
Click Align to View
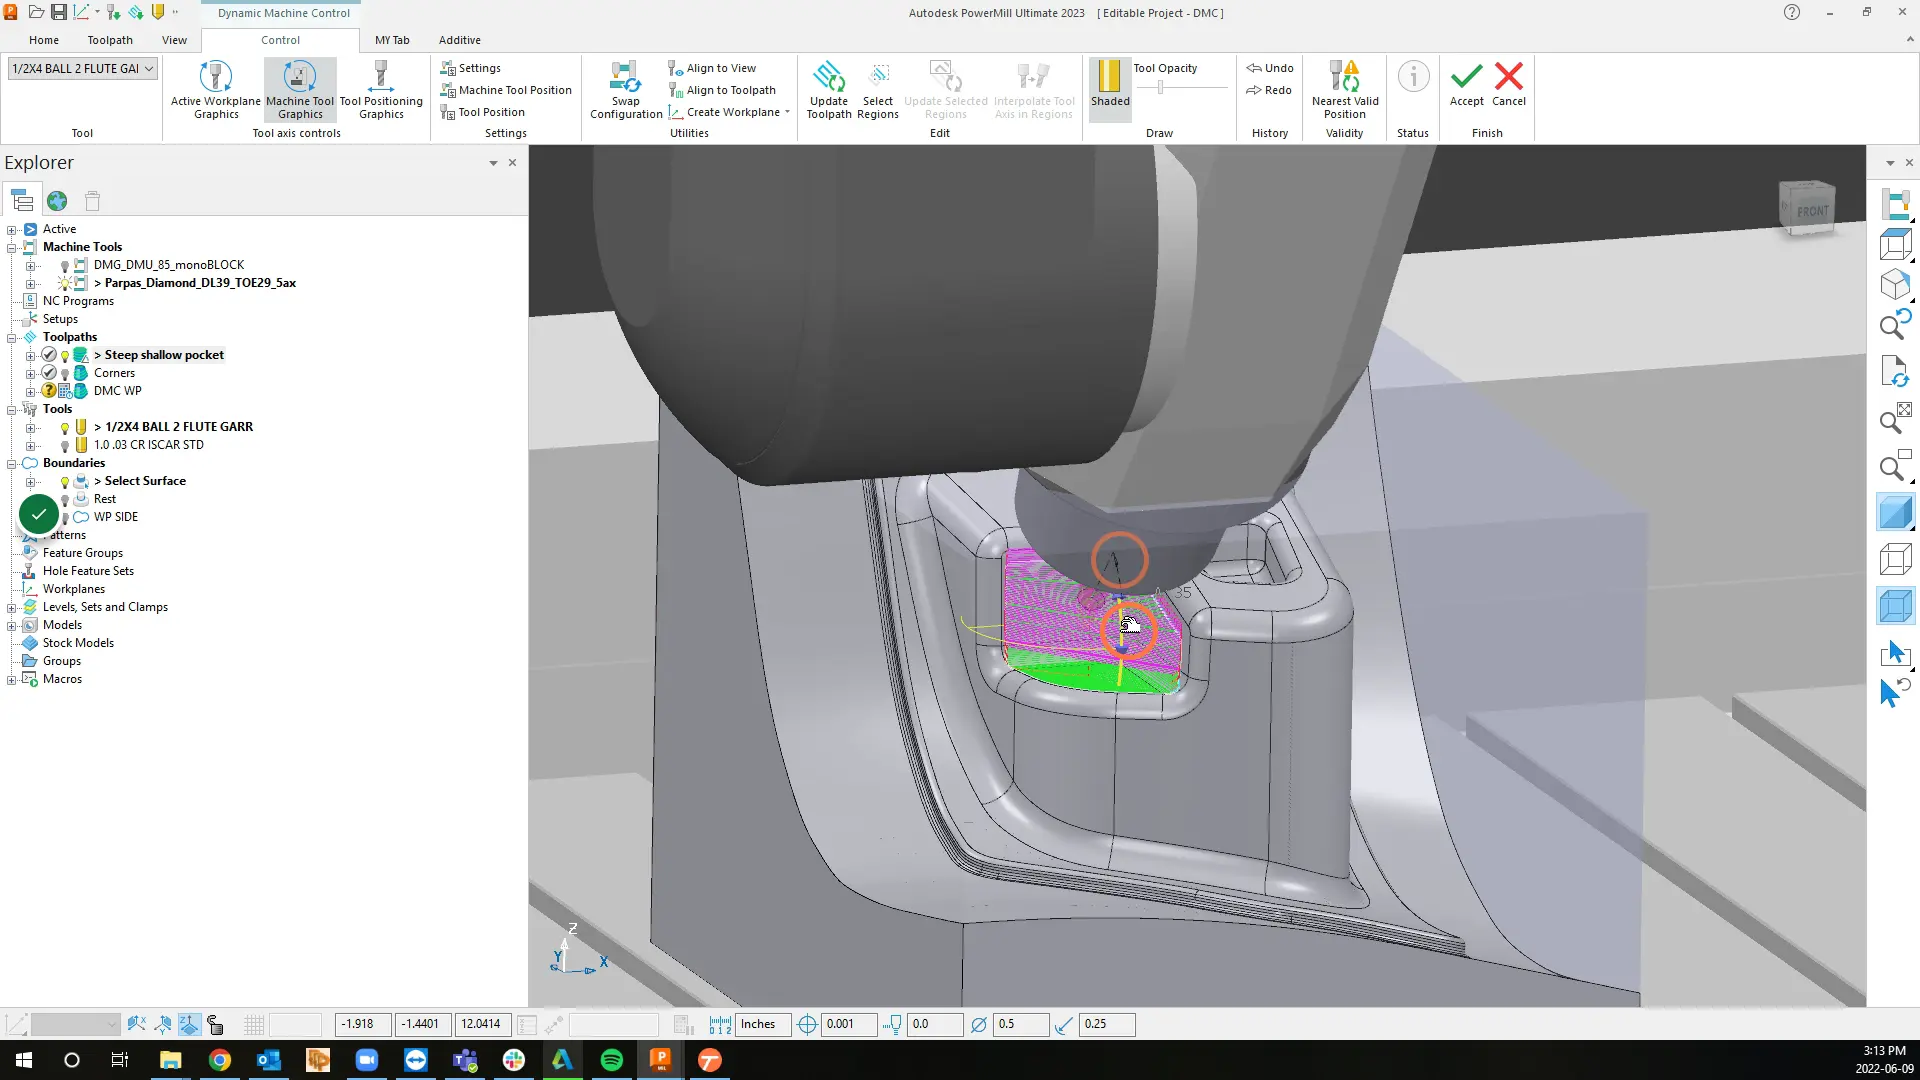point(712,68)
